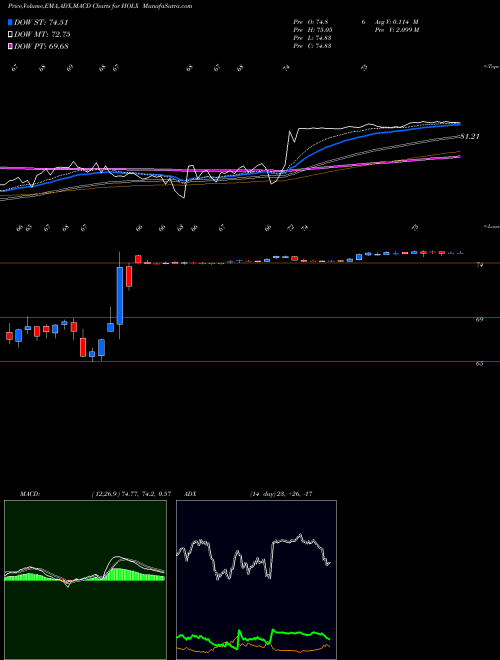Click the 65 price axis label

click(x=479, y=364)
